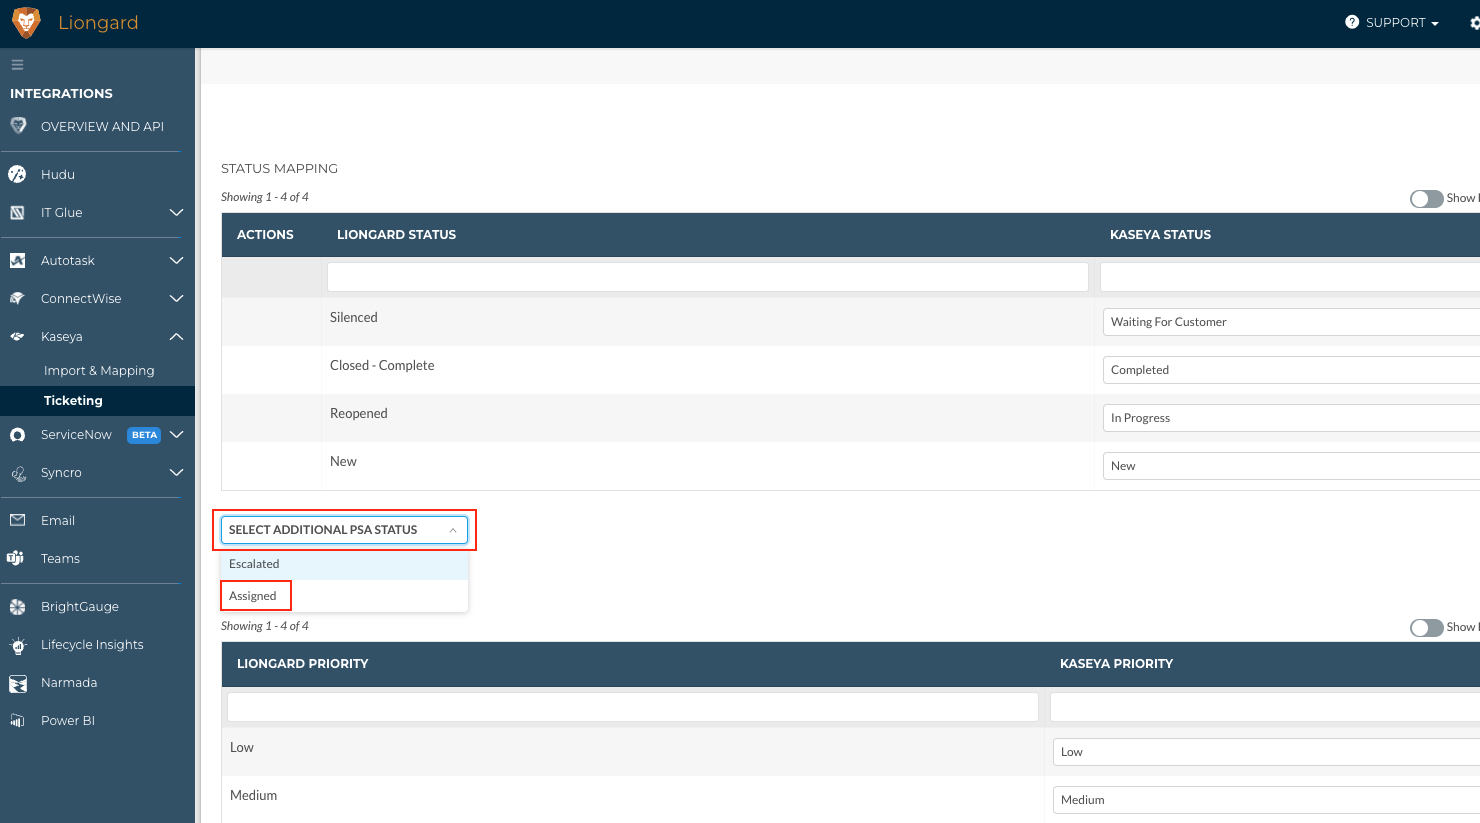Sort by Liongard Status column header
The height and width of the screenshot is (823, 1480).
pos(396,235)
